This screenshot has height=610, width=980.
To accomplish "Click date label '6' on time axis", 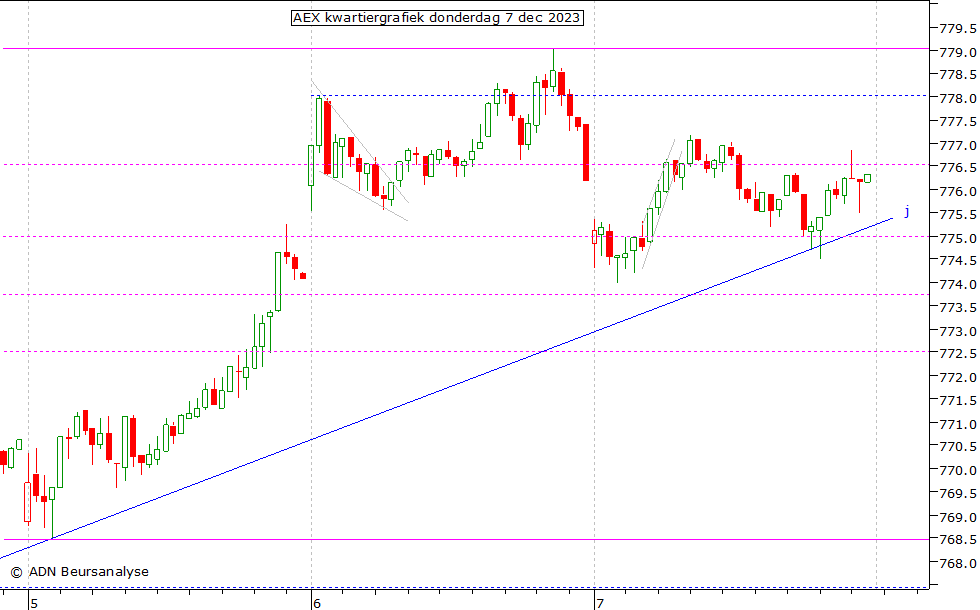I will pyautogui.click(x=317, y=604).
